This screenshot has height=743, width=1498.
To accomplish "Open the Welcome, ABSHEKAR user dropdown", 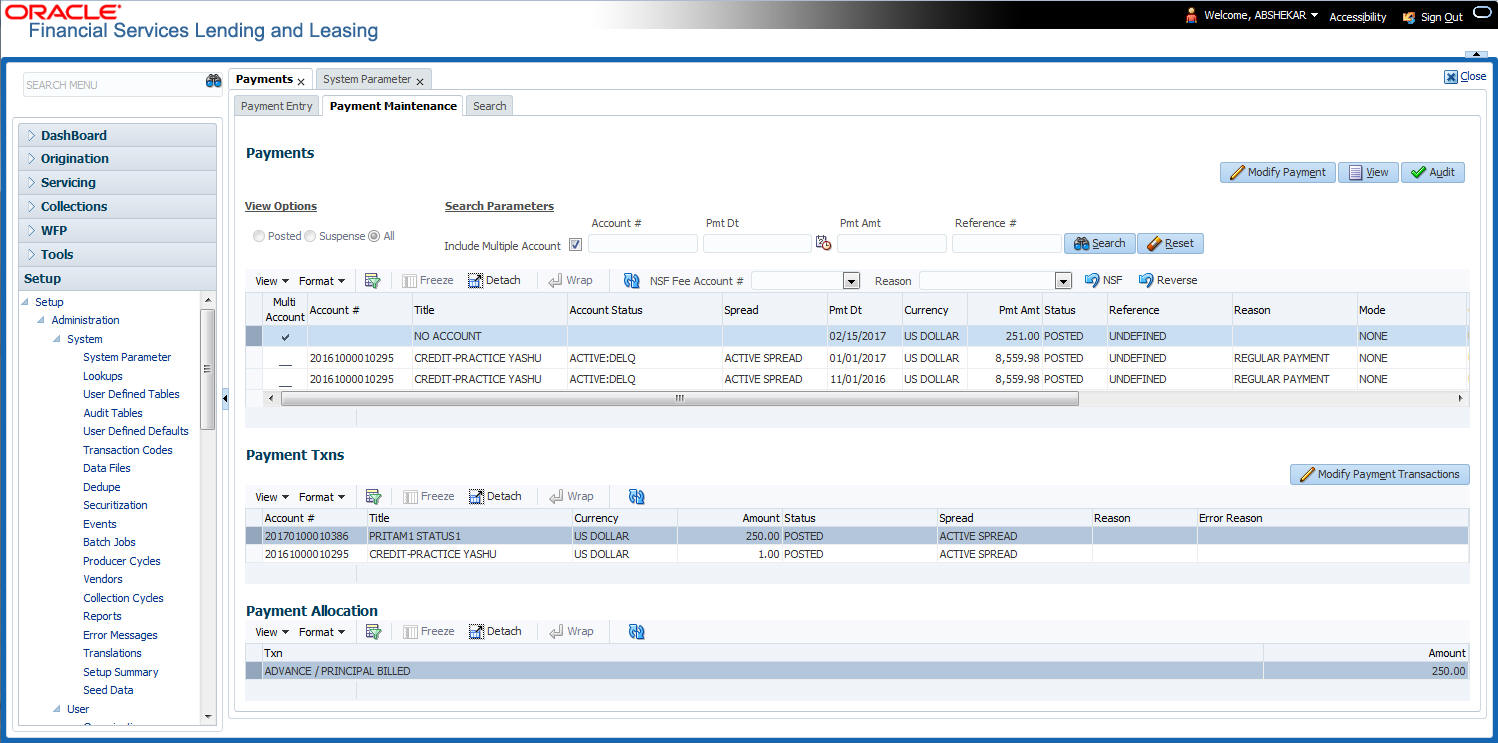I will (x=1262, y=16).
